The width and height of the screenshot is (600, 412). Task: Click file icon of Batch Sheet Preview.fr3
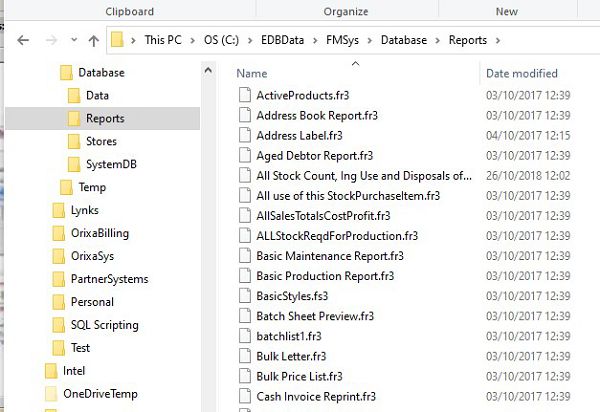coord(245,316)
